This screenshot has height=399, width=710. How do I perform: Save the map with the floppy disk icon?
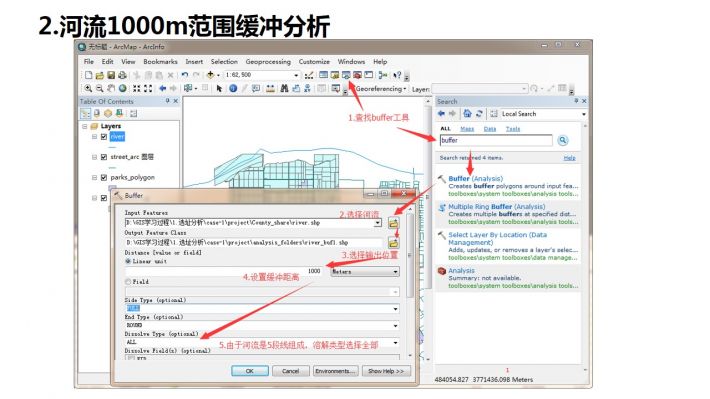point(111,75)
